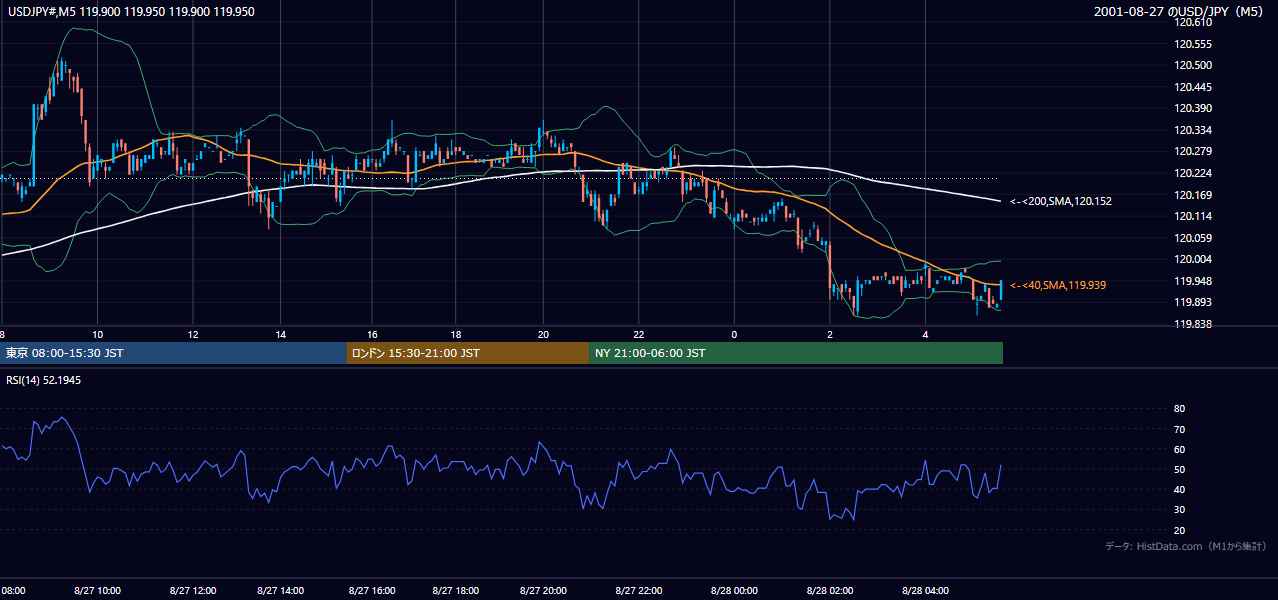Click the 120.445 price axis label
Image resolution: width=1278 pixels, height=600 pixels.
point(1193,87)
